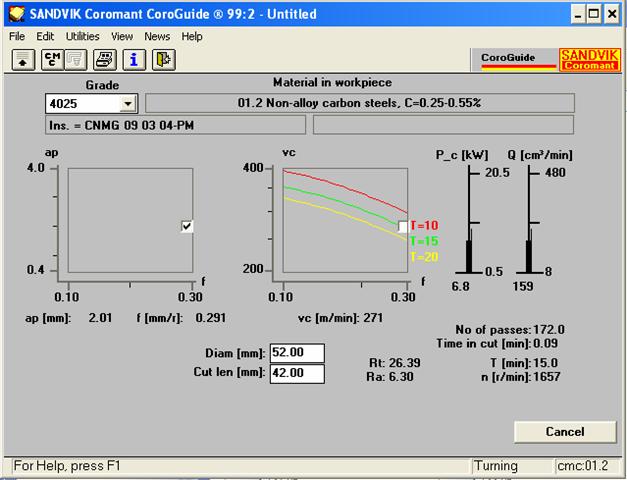Minimize the CoroGuide window
This screenshot has width=627, height=480.
[x=578, y=14]
